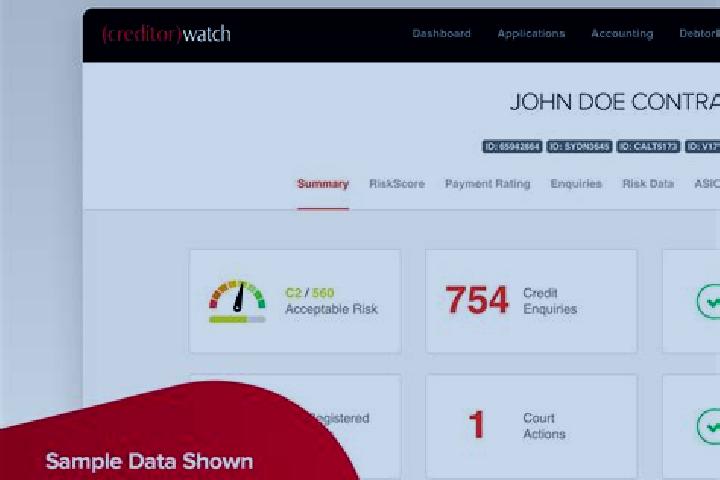Switch to the Risk Data tab
The image size is (720, 480).
click(x=648, y=184)
